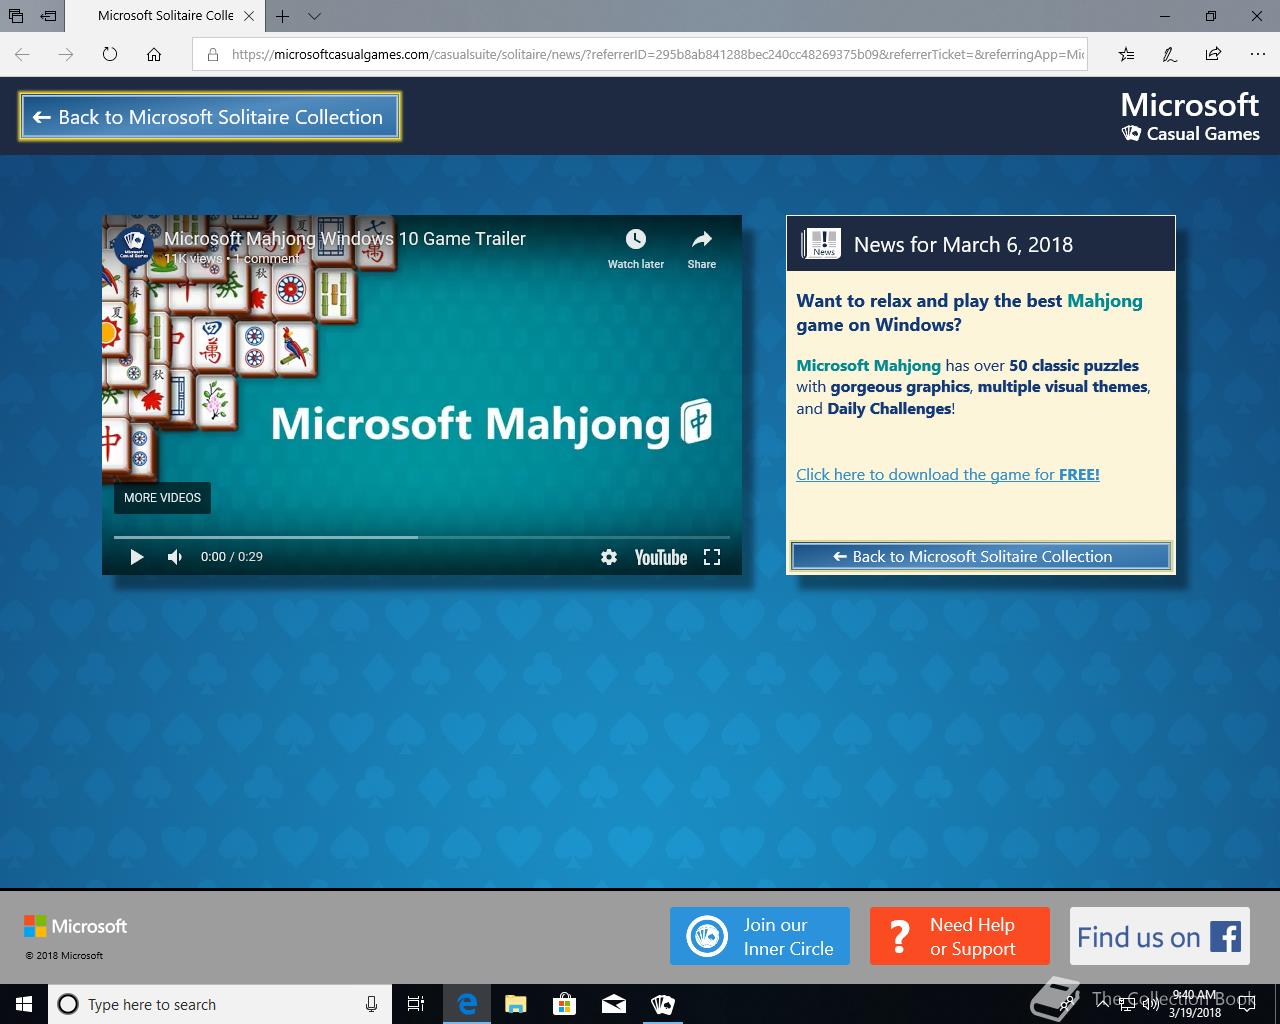The height and width of the screenshot is (1024, 1280).
Task: Click Type here to search box
Action: point(218,1004)
